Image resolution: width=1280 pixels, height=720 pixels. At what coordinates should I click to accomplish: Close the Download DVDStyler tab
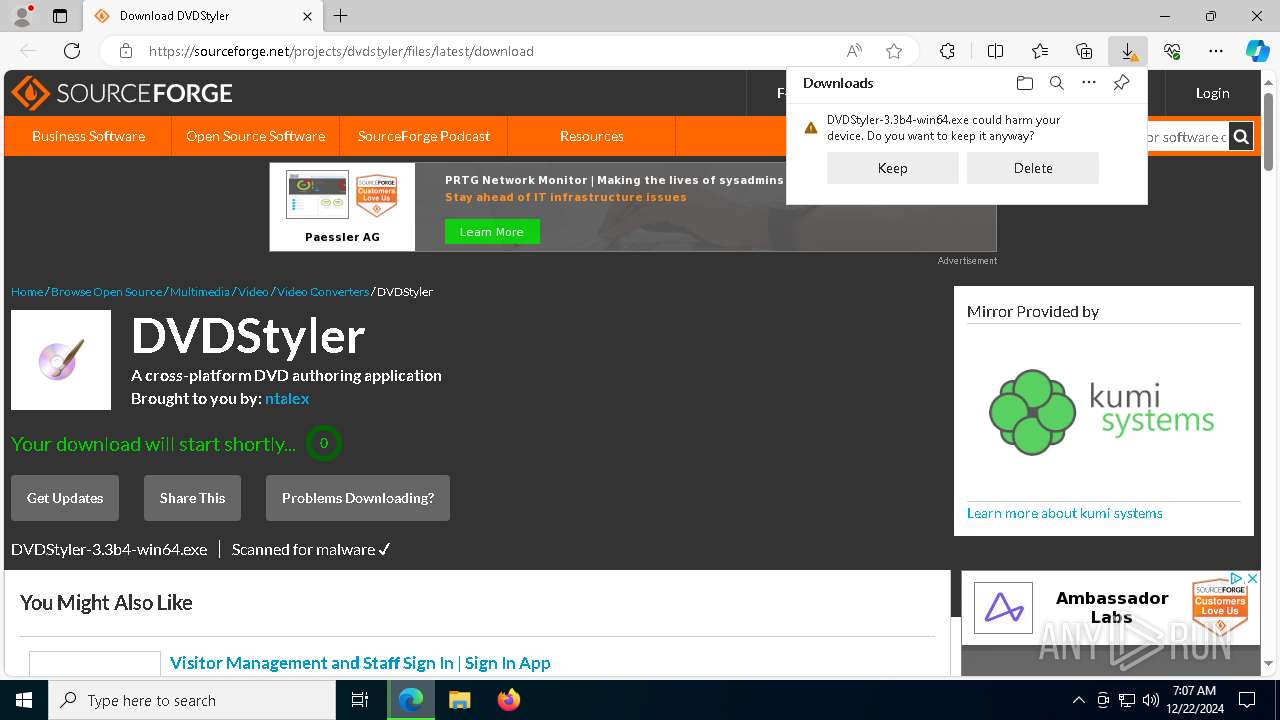click(307, 16)
